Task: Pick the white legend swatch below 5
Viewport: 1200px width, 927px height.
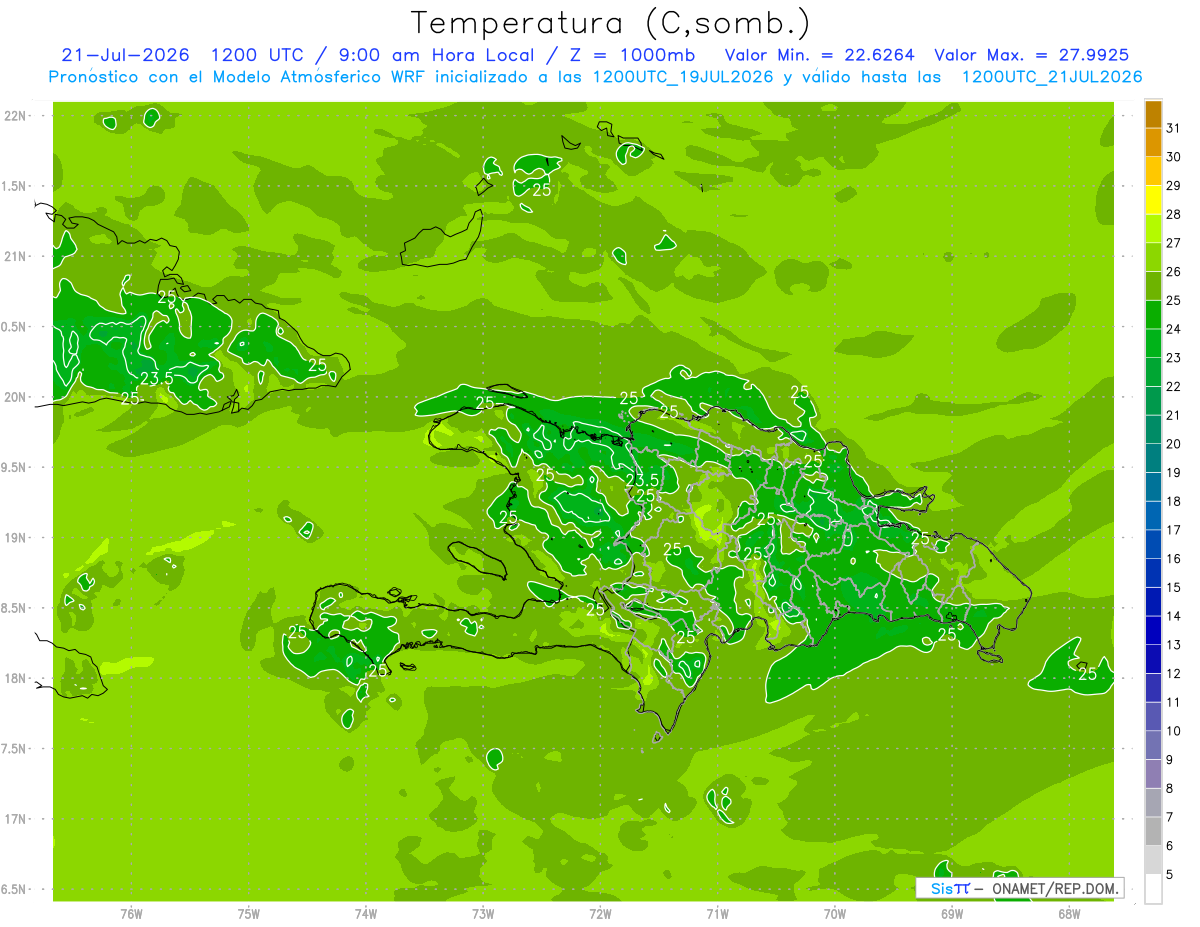Action: pyautogui.click(x=1153, y=889)
